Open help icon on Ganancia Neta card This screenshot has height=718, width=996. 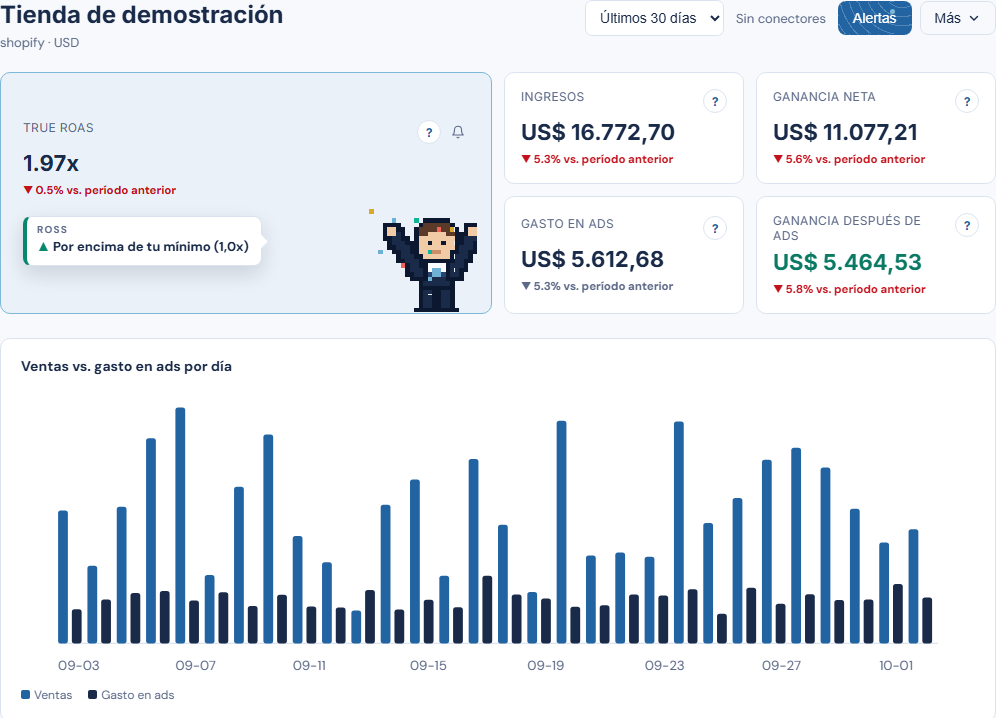coord(967,101)
